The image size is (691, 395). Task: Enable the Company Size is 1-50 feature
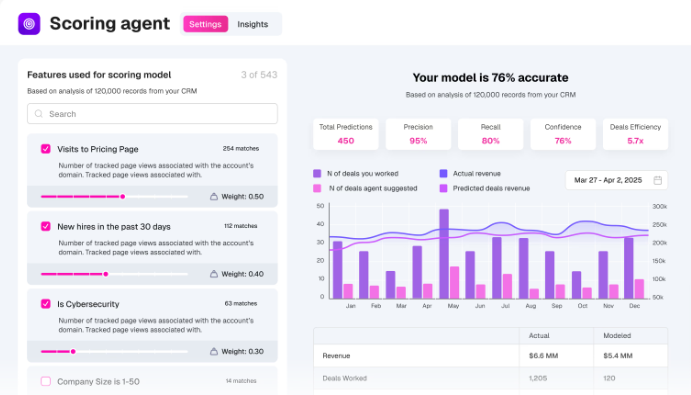point(46,381)
